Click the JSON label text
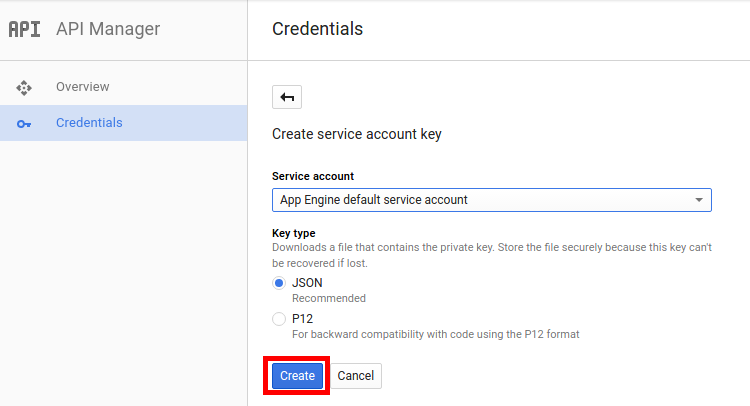The image size is (750, 406). [307, 283]
